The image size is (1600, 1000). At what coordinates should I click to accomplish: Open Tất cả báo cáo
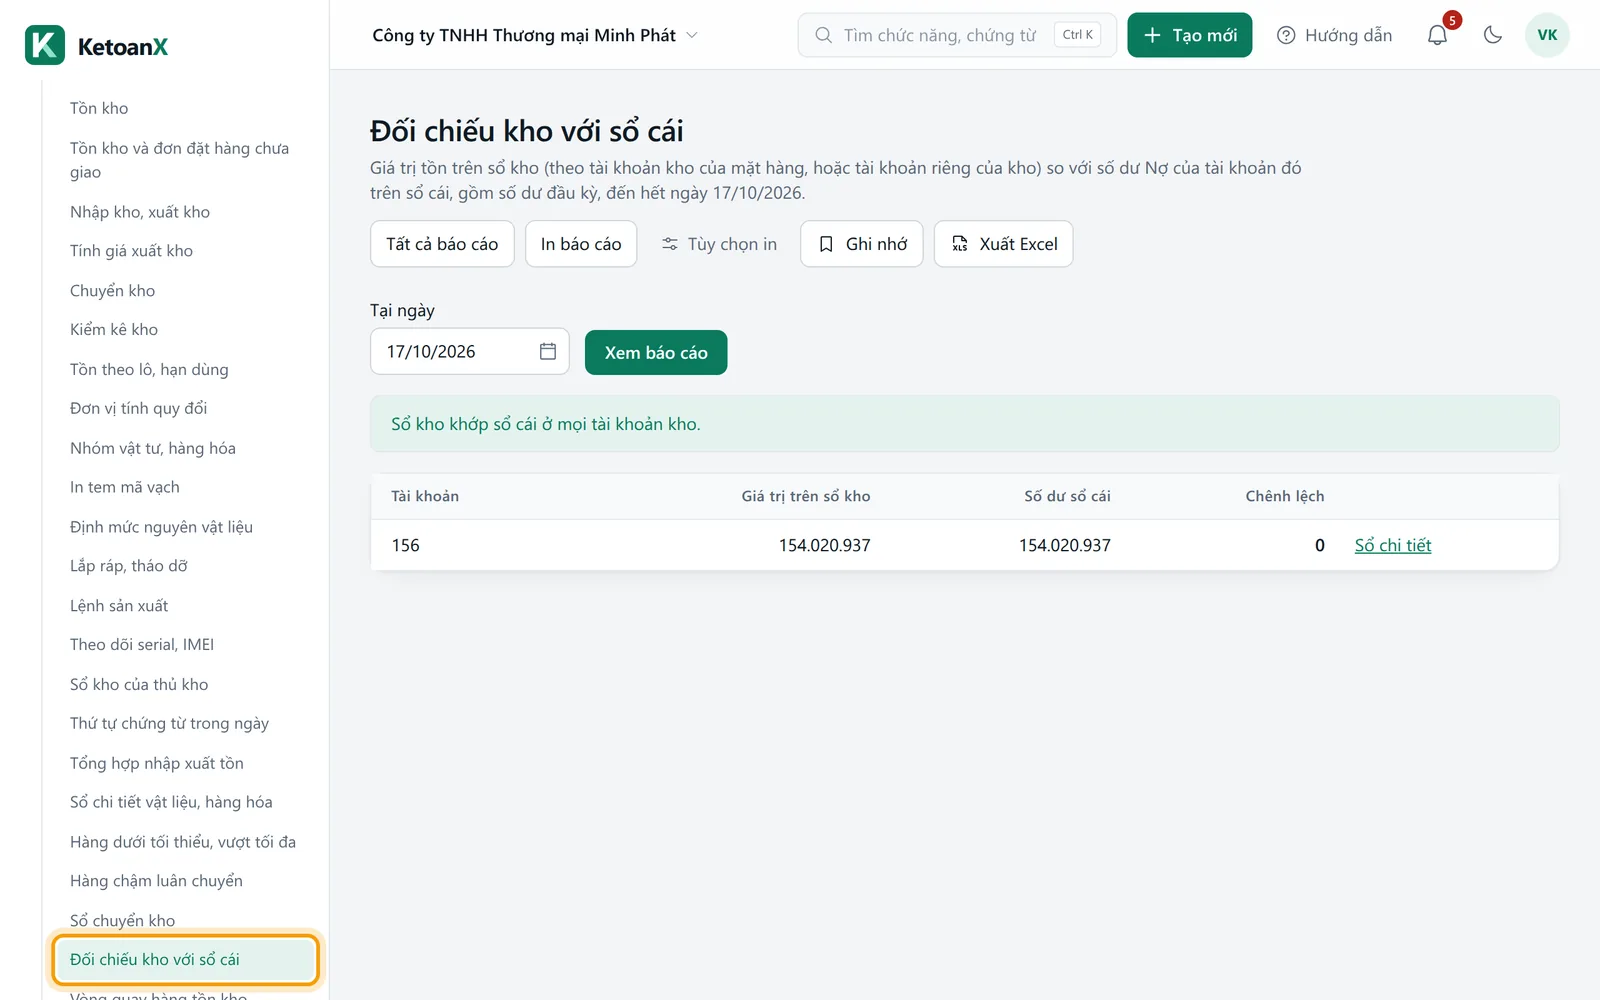click(442, 244)
